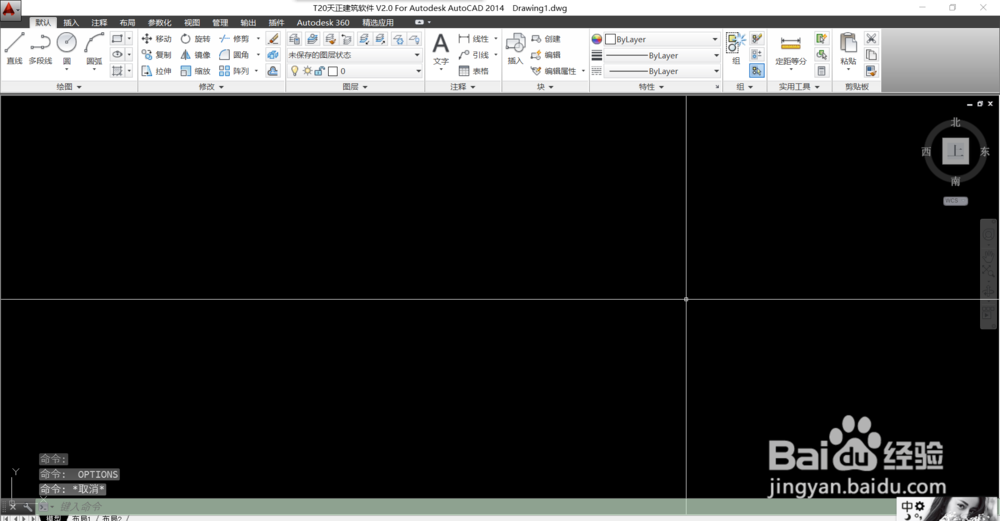The image size is (1000, 521).
Task: Click the 复制 (Copy) modify tool
Action: click(156, 55)
